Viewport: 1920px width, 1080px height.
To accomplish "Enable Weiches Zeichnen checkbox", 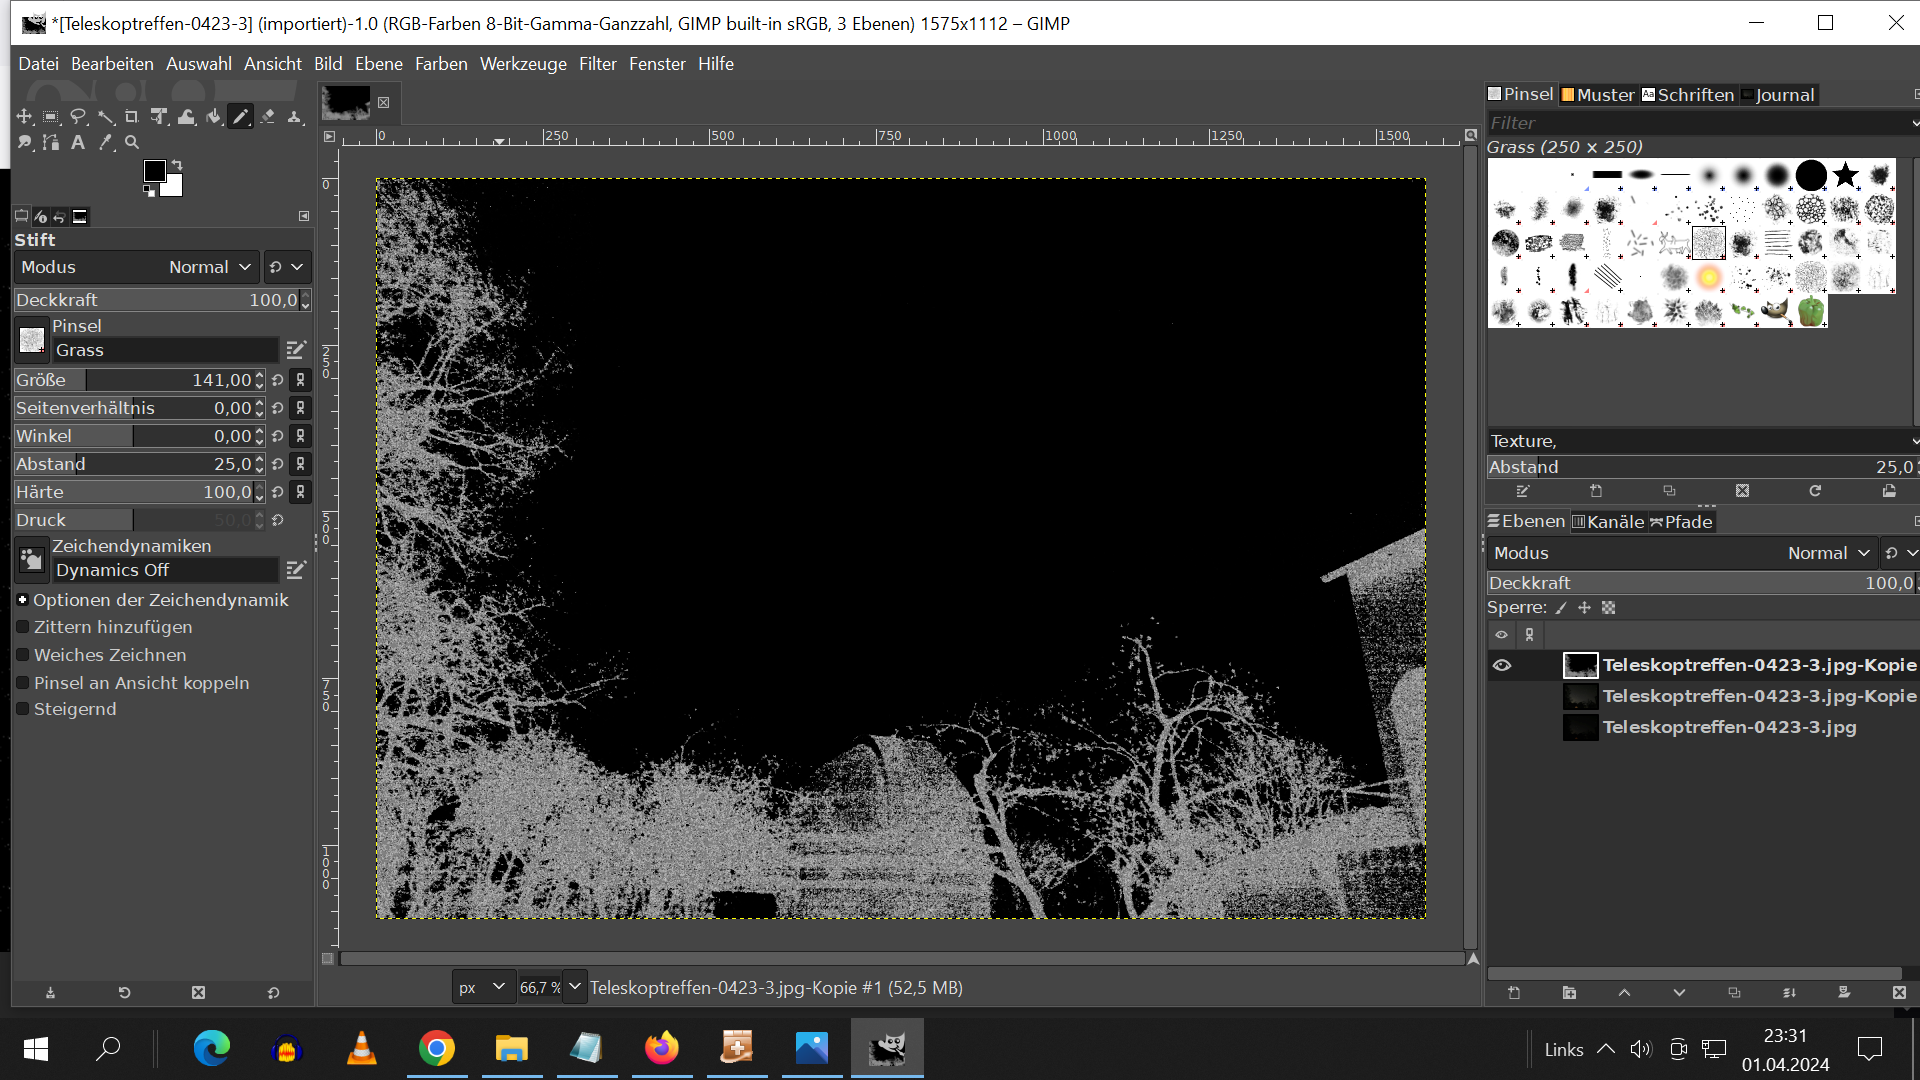I will tap(22, 655).
